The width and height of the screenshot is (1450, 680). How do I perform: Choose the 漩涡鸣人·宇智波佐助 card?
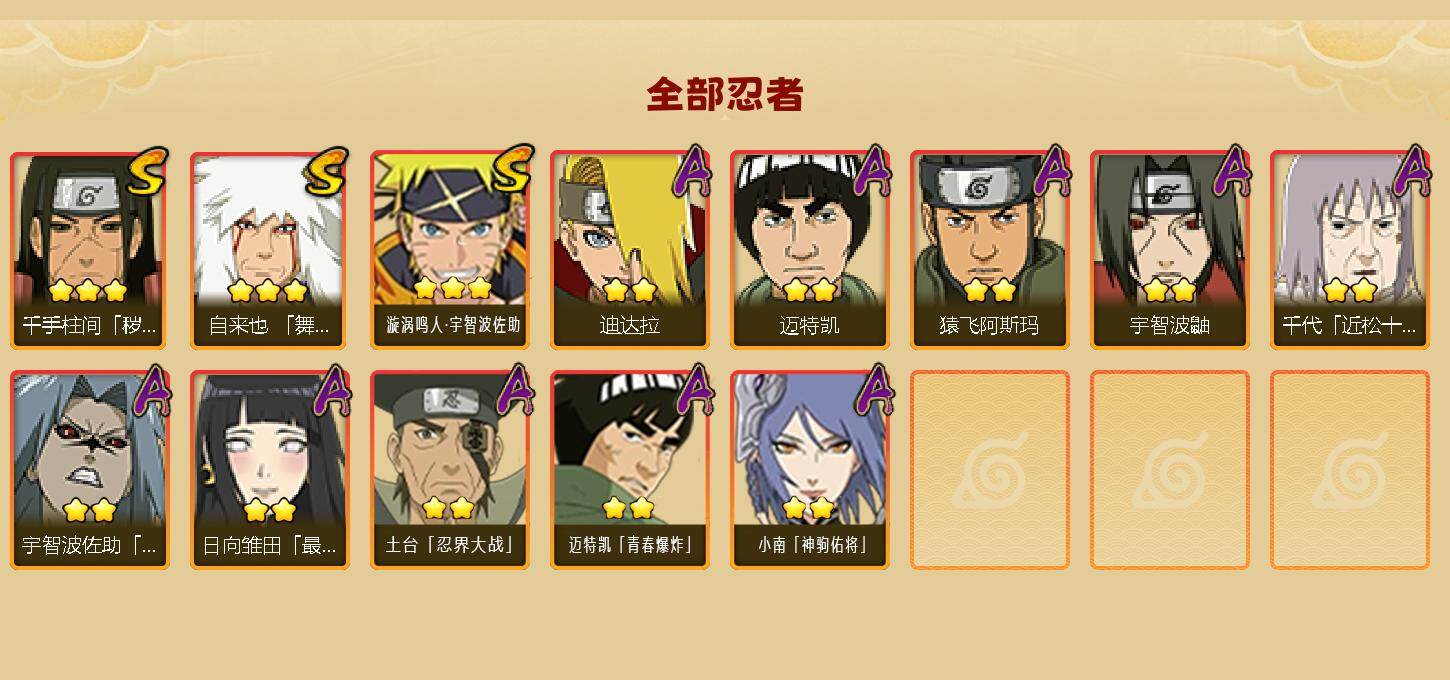pyautogui.click(x=450, y=250)
